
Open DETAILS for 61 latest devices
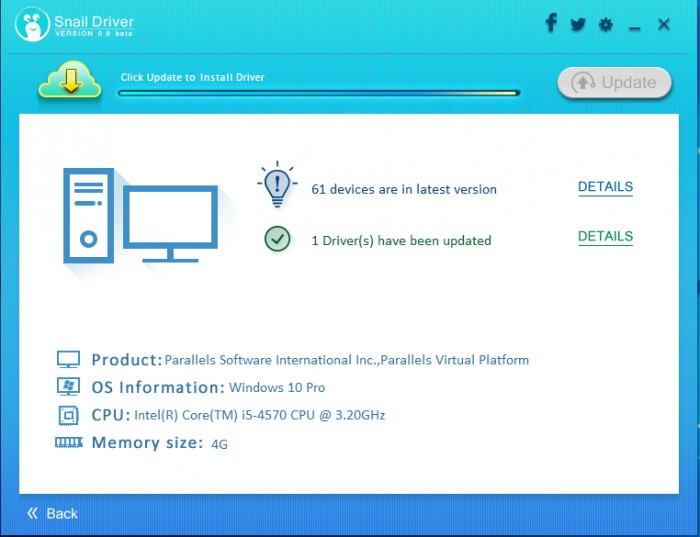point(605,187)
